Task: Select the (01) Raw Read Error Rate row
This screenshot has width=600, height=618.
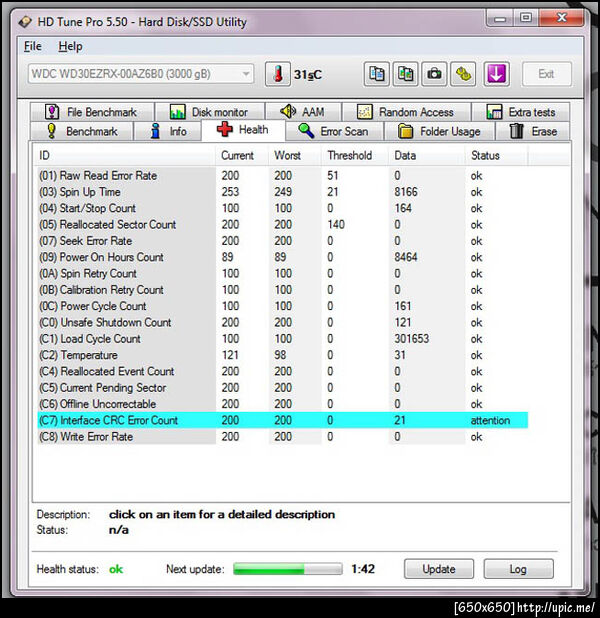Action: [283, 176]
